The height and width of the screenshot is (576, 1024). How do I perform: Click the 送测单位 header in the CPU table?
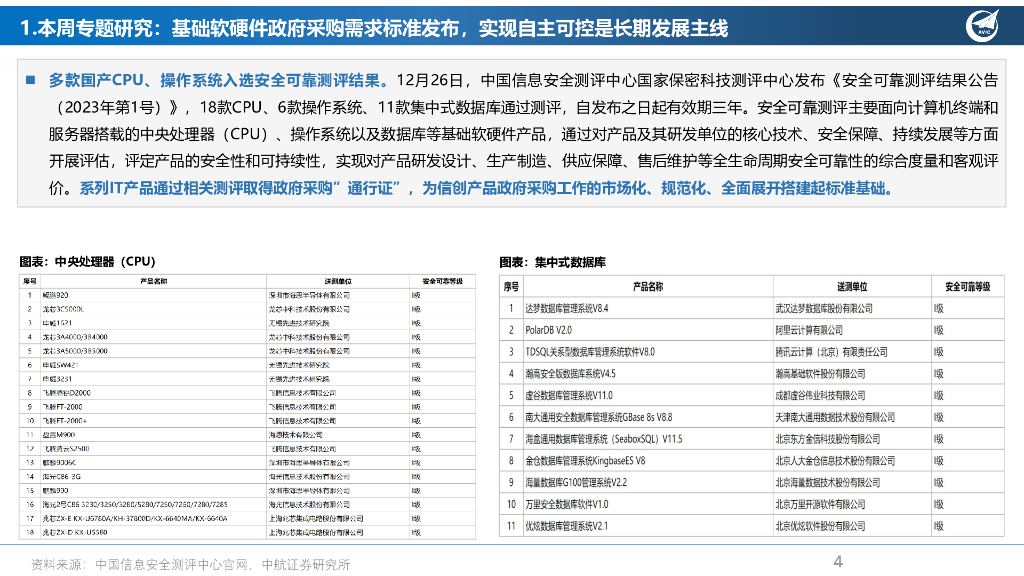click(338, 281)
